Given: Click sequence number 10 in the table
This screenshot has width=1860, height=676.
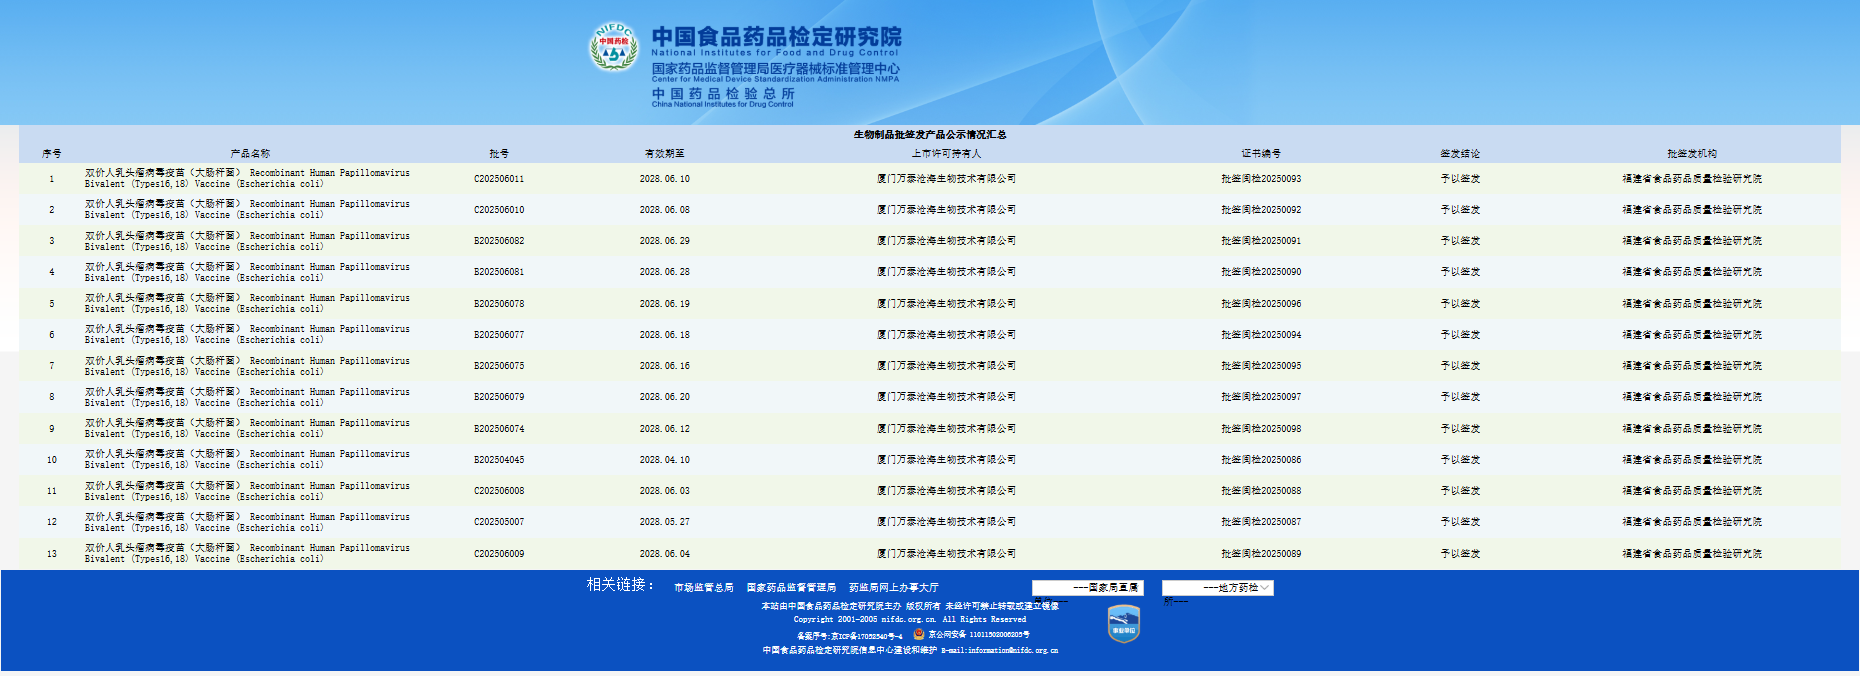Looking at the screenshot, I should coord(52,460).
